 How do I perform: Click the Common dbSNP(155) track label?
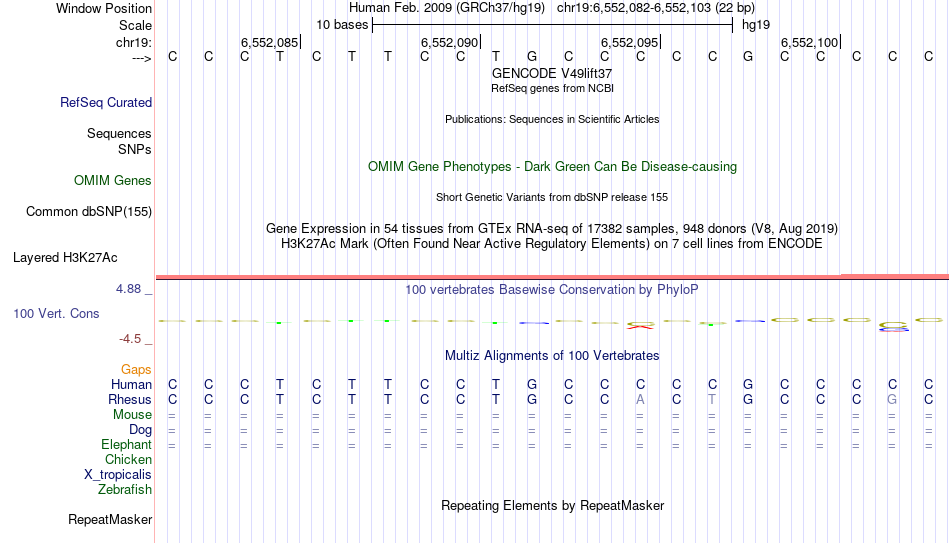(x=88, y=212)
